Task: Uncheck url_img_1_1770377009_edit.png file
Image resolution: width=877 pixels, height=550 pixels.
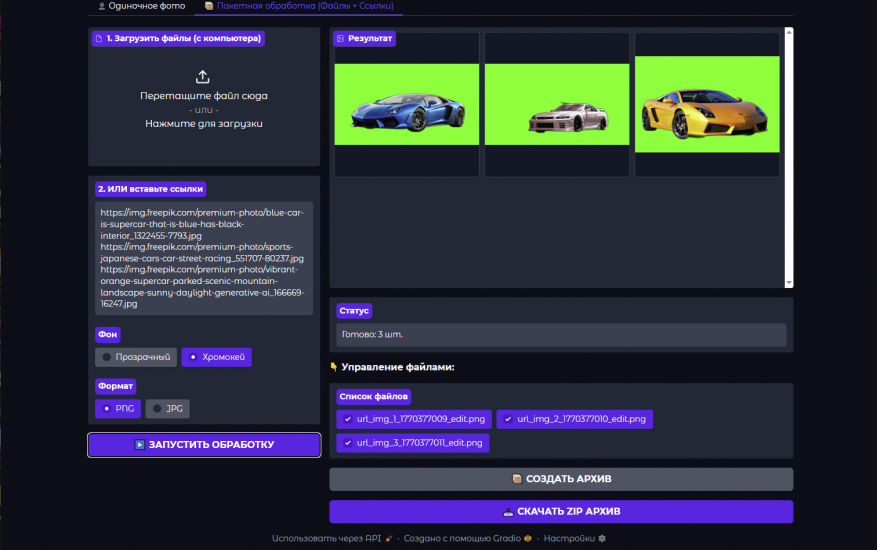Action: tap(348, 419)
